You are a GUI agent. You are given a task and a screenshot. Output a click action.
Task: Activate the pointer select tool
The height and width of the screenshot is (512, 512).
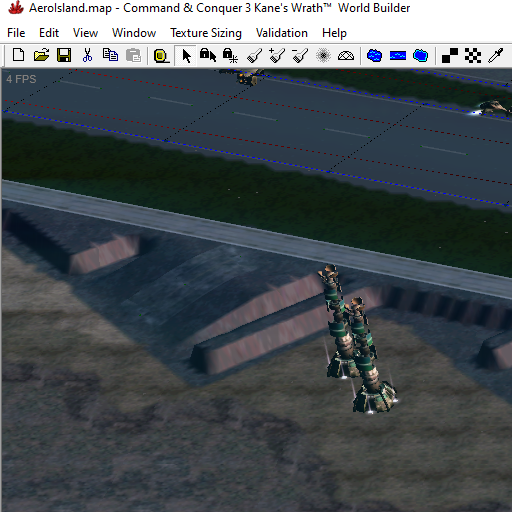(186, 56)
